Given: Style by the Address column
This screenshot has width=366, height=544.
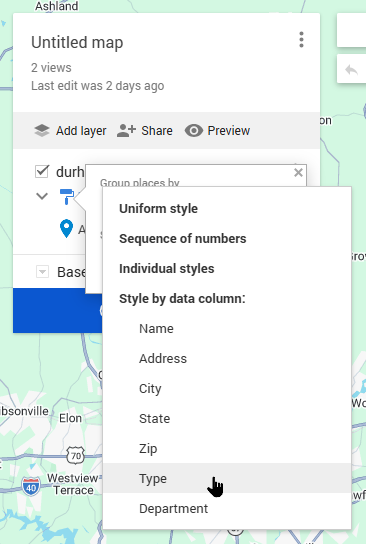Looking at the screenshot, I should [227, 358].
